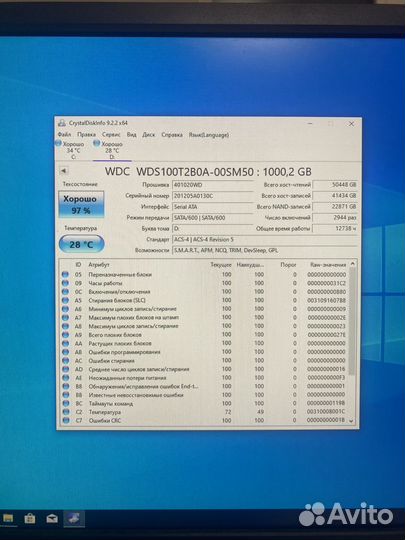Click the serial number field 201205A0130C
The image size is (405, 540).
point(212,196)
